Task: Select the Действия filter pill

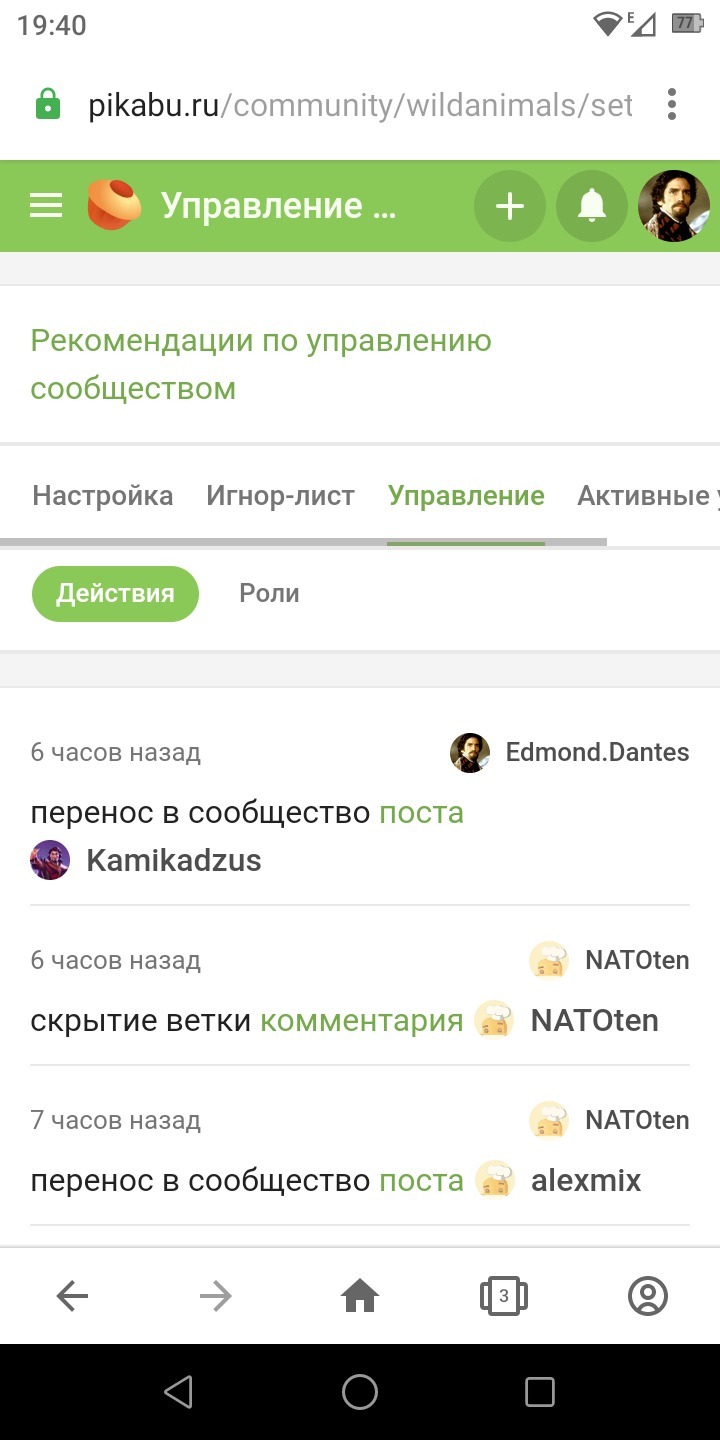Action: coord(115,593)
